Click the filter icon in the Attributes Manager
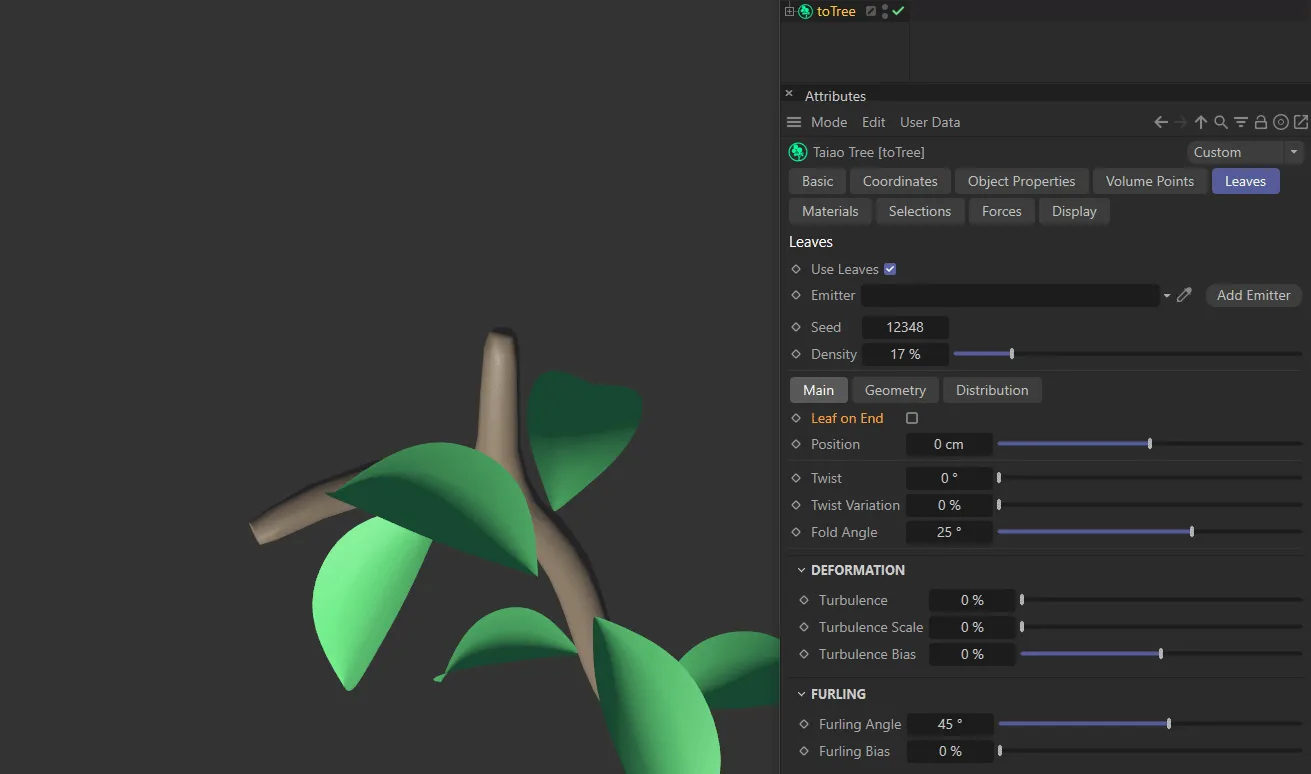This screenshot has height=774, width=1311. pos(1240,121)
